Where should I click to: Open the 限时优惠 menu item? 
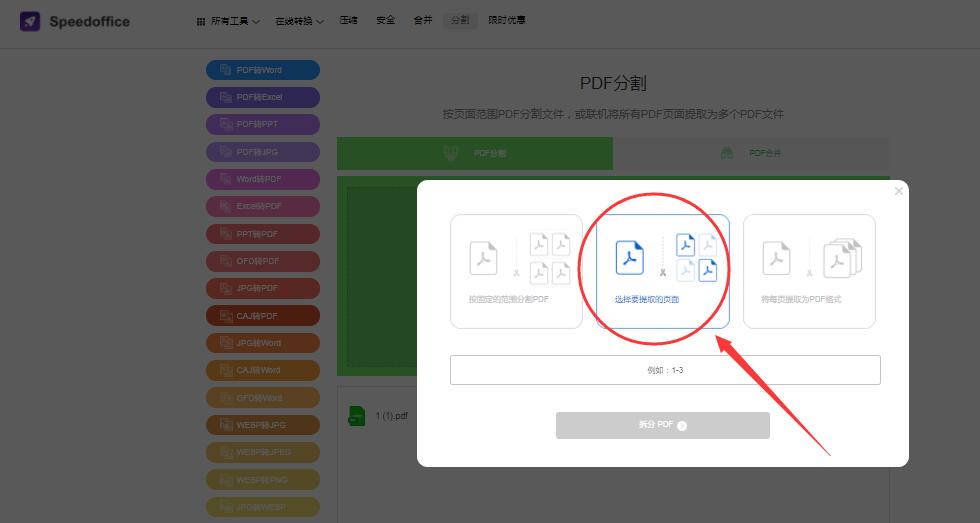[507, 20]
